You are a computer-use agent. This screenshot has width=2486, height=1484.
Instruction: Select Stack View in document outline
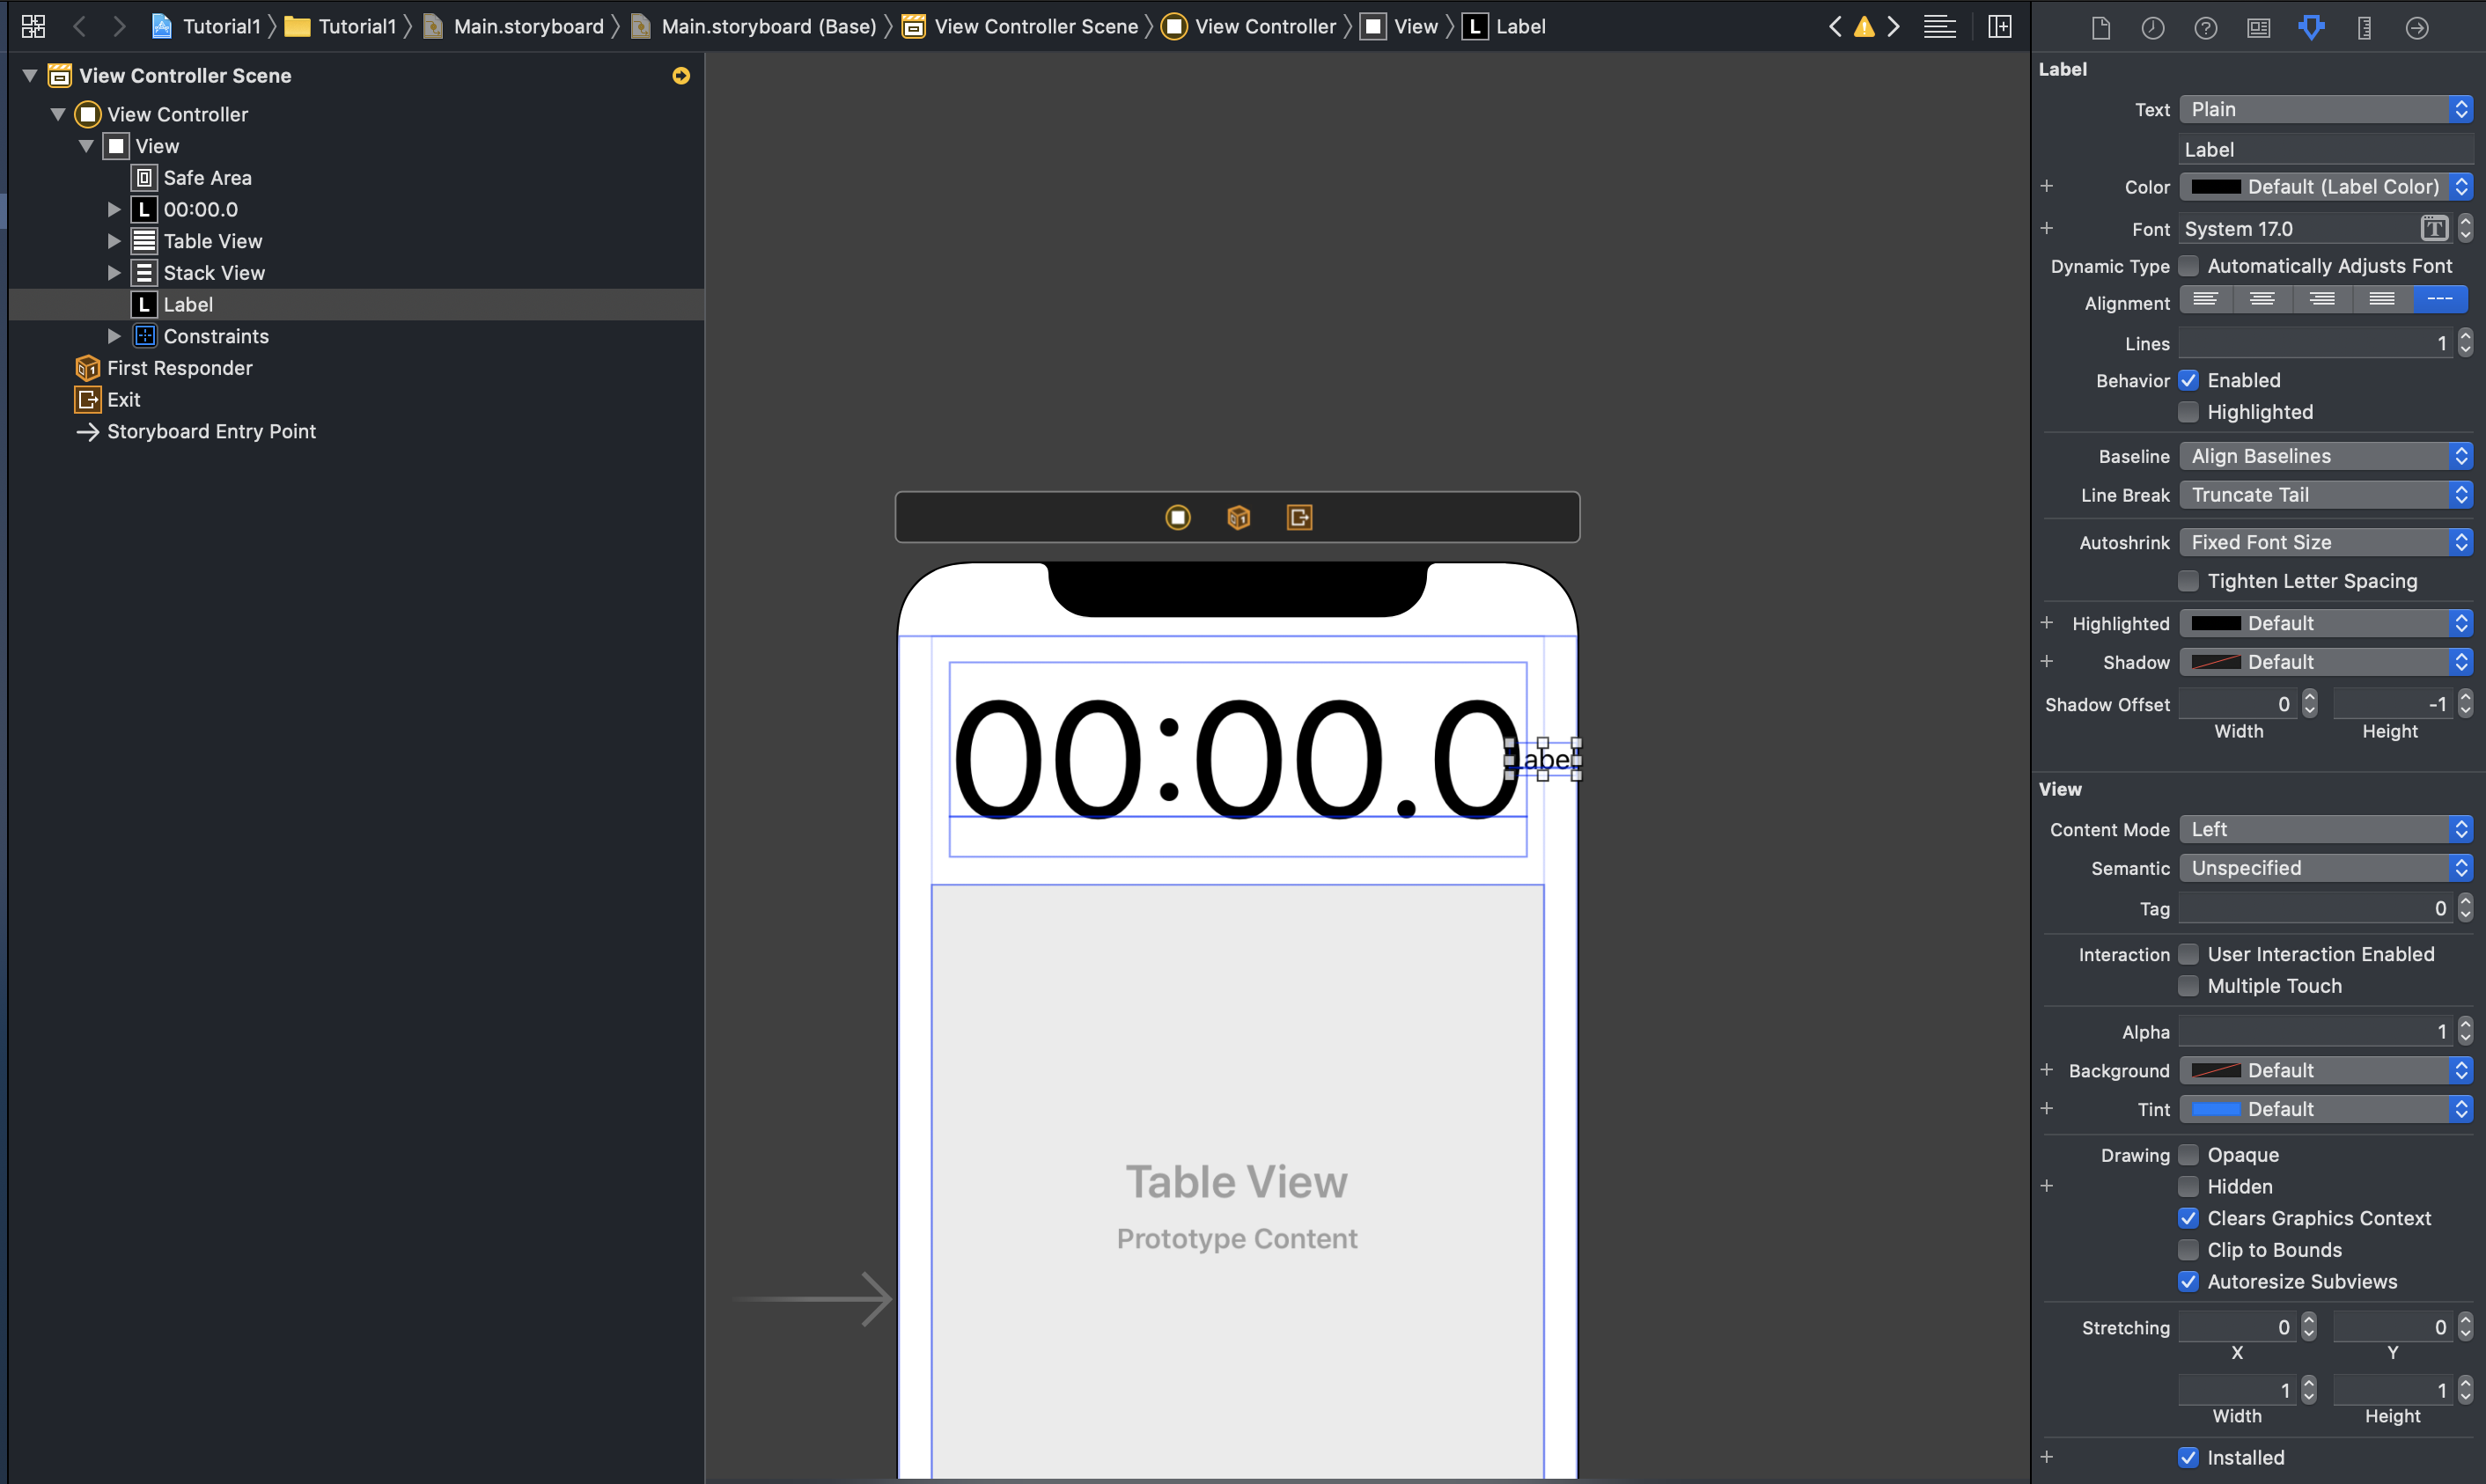point(214,273)
